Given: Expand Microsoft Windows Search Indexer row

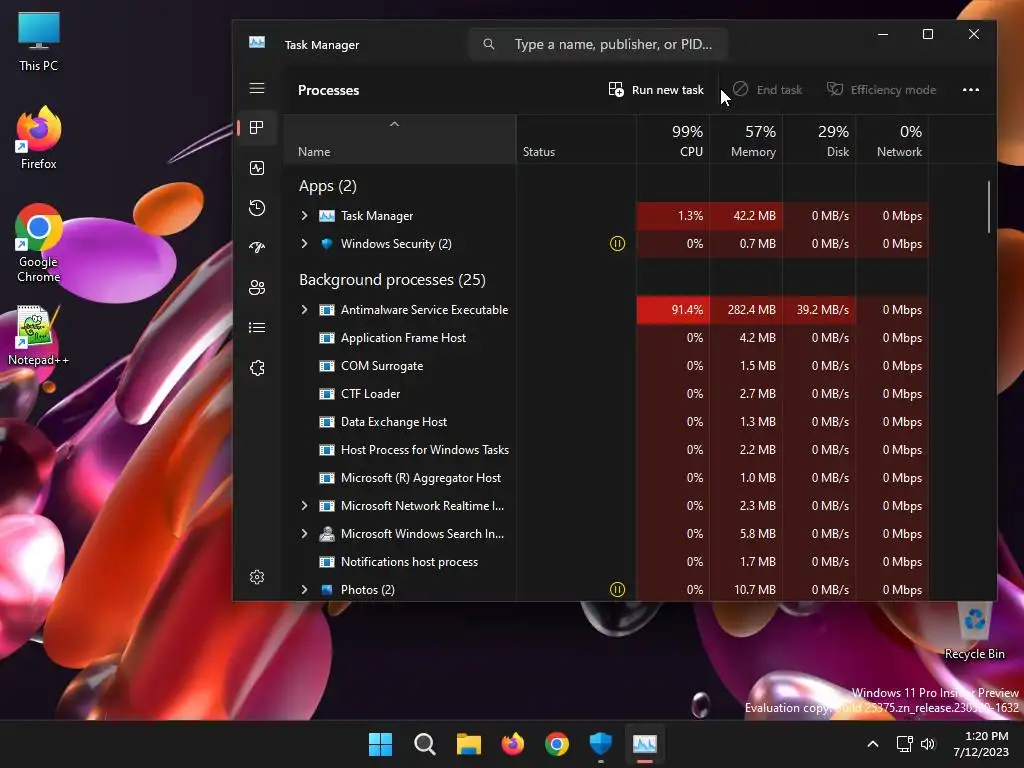Looking at the screenshot, I should pos(304,534).
